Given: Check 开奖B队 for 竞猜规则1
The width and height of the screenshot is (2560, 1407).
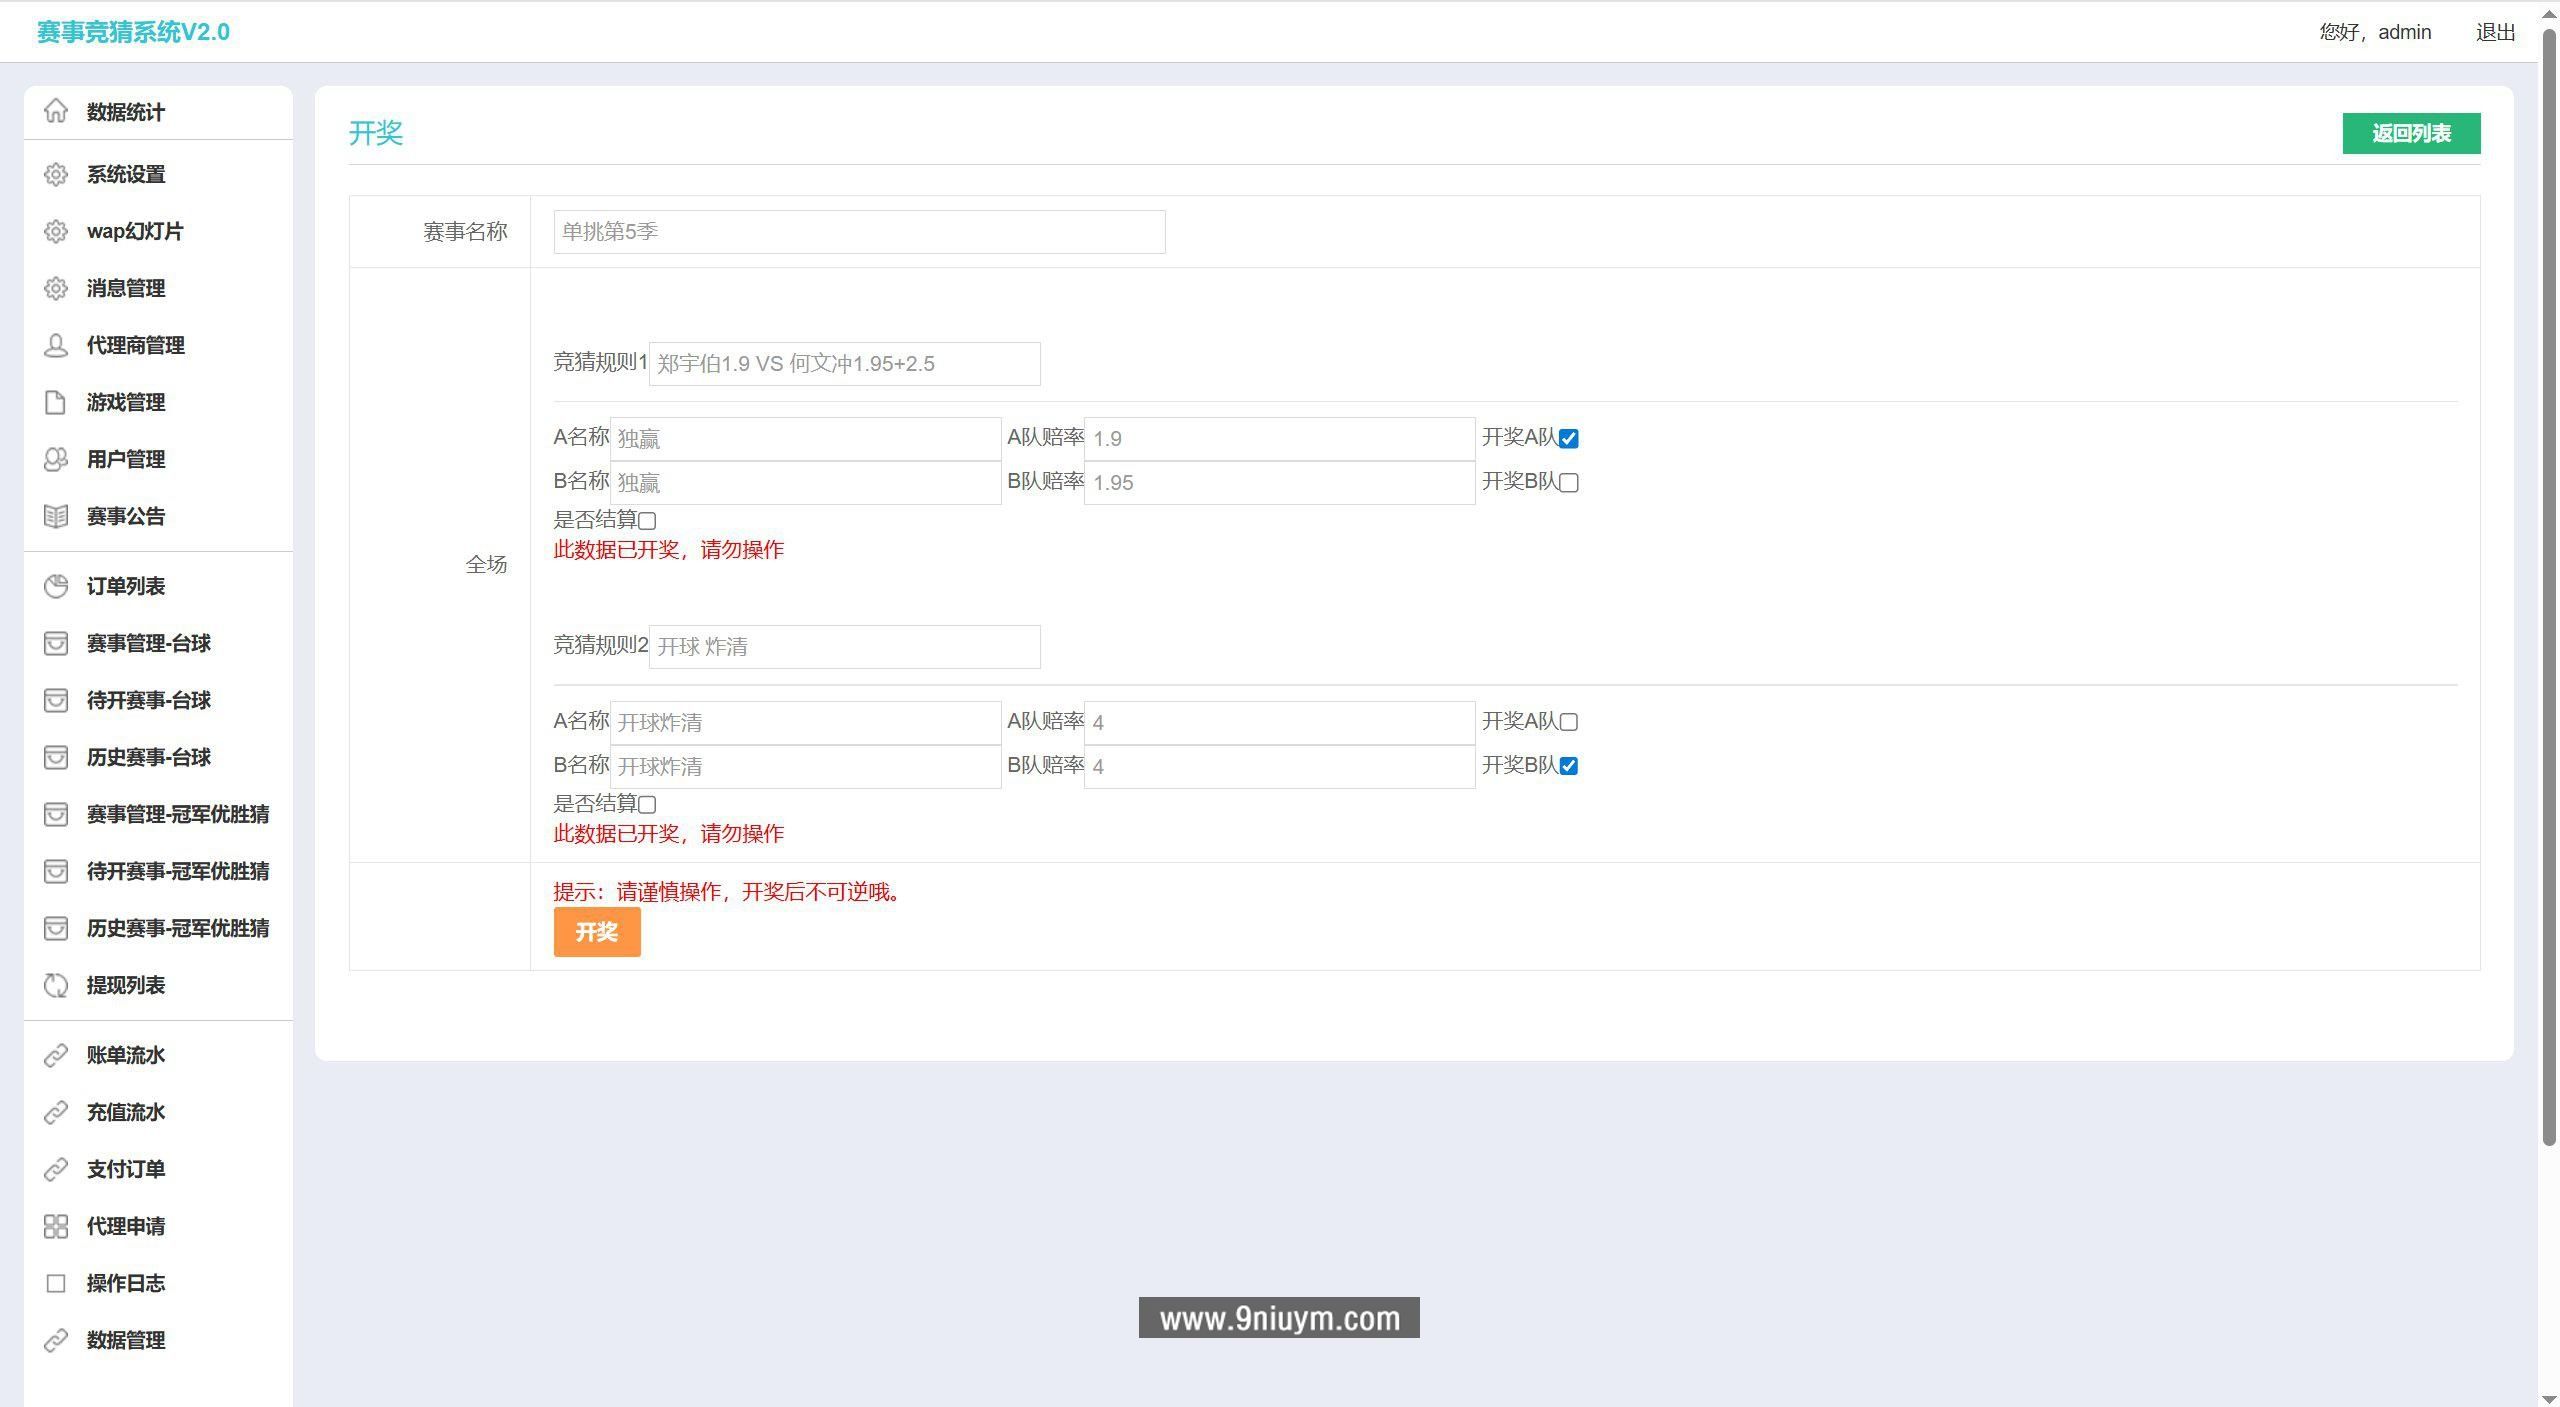Looking at the screenshot, I should coord(1568,483).
